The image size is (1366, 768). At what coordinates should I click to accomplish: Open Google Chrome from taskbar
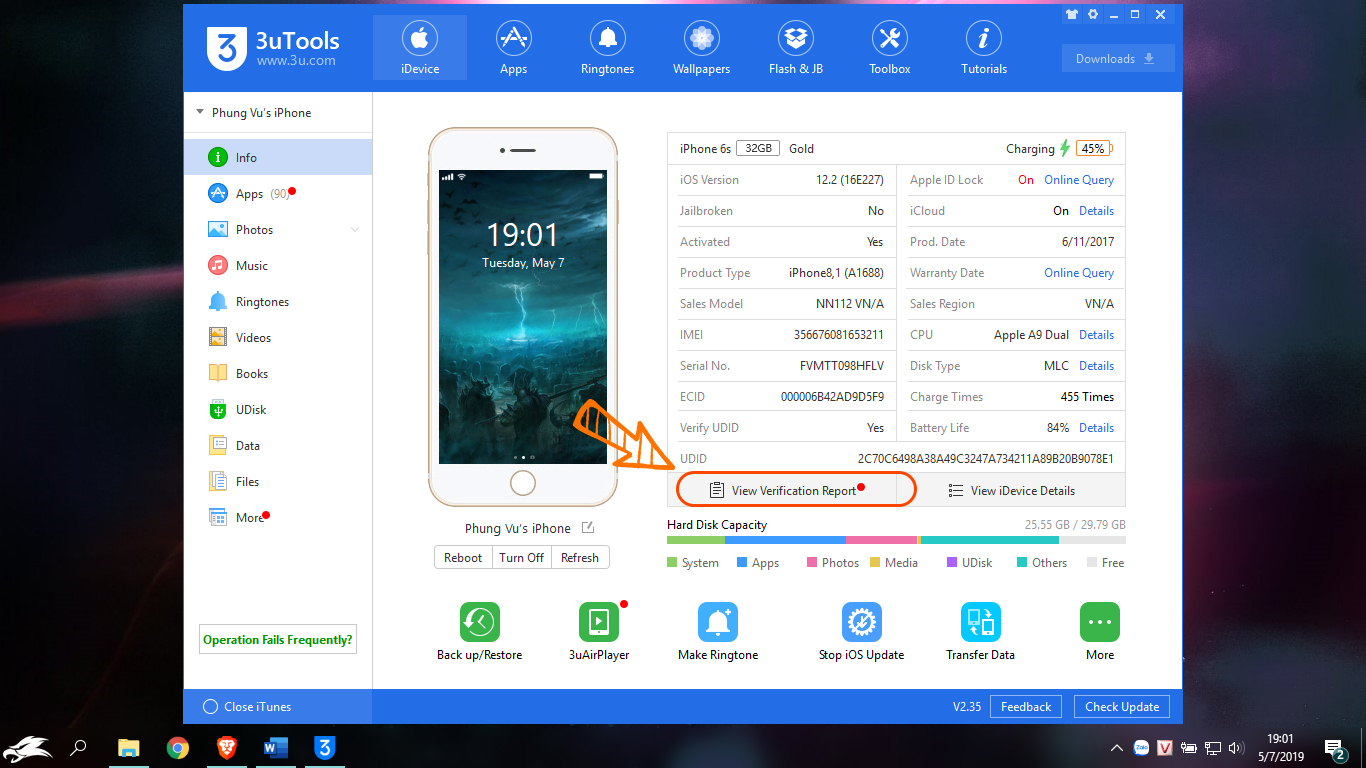coord(178,747)
